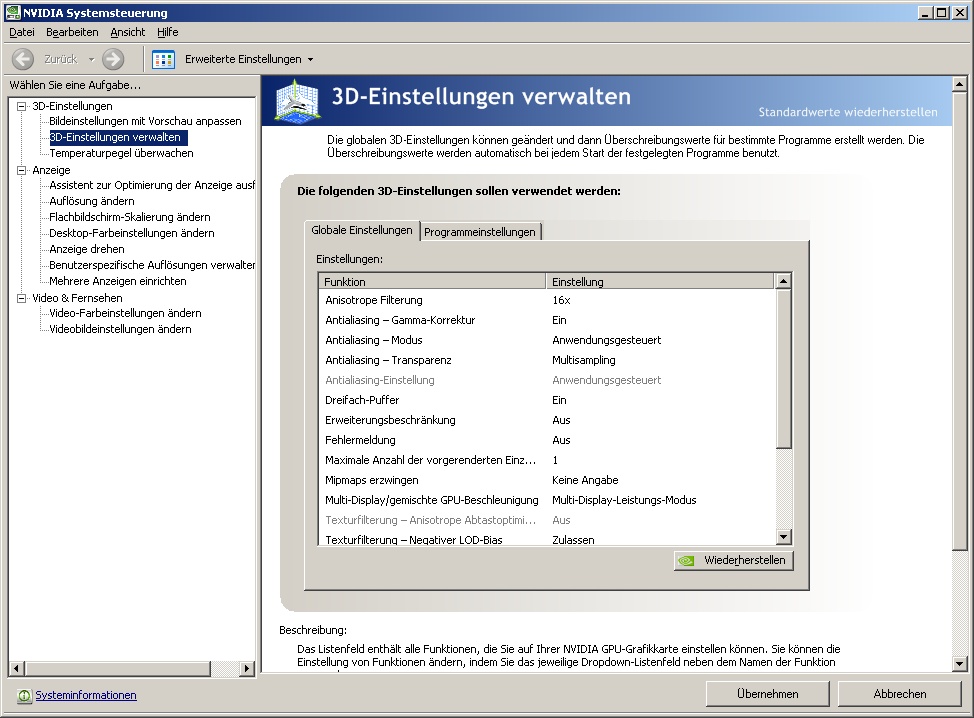Select Anzeige drehen in the tree

87,250
